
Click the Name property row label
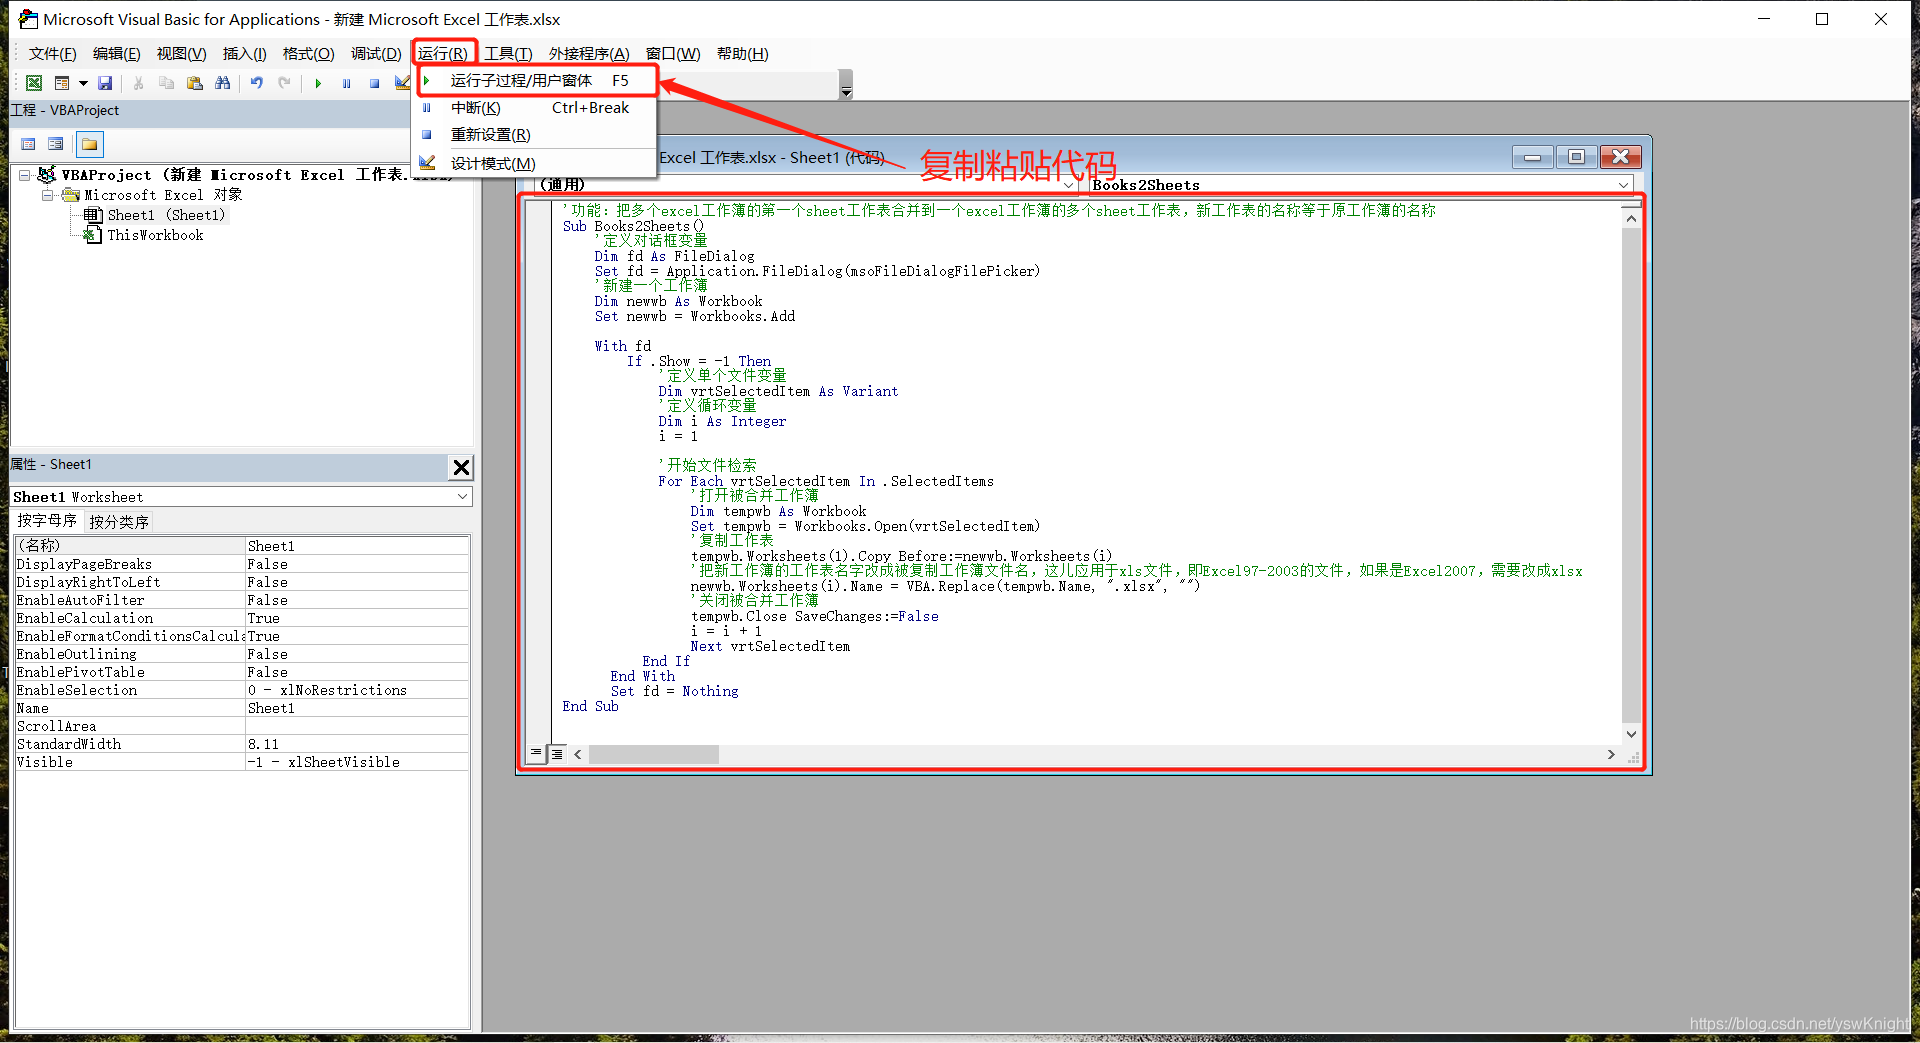click(130, 708)
